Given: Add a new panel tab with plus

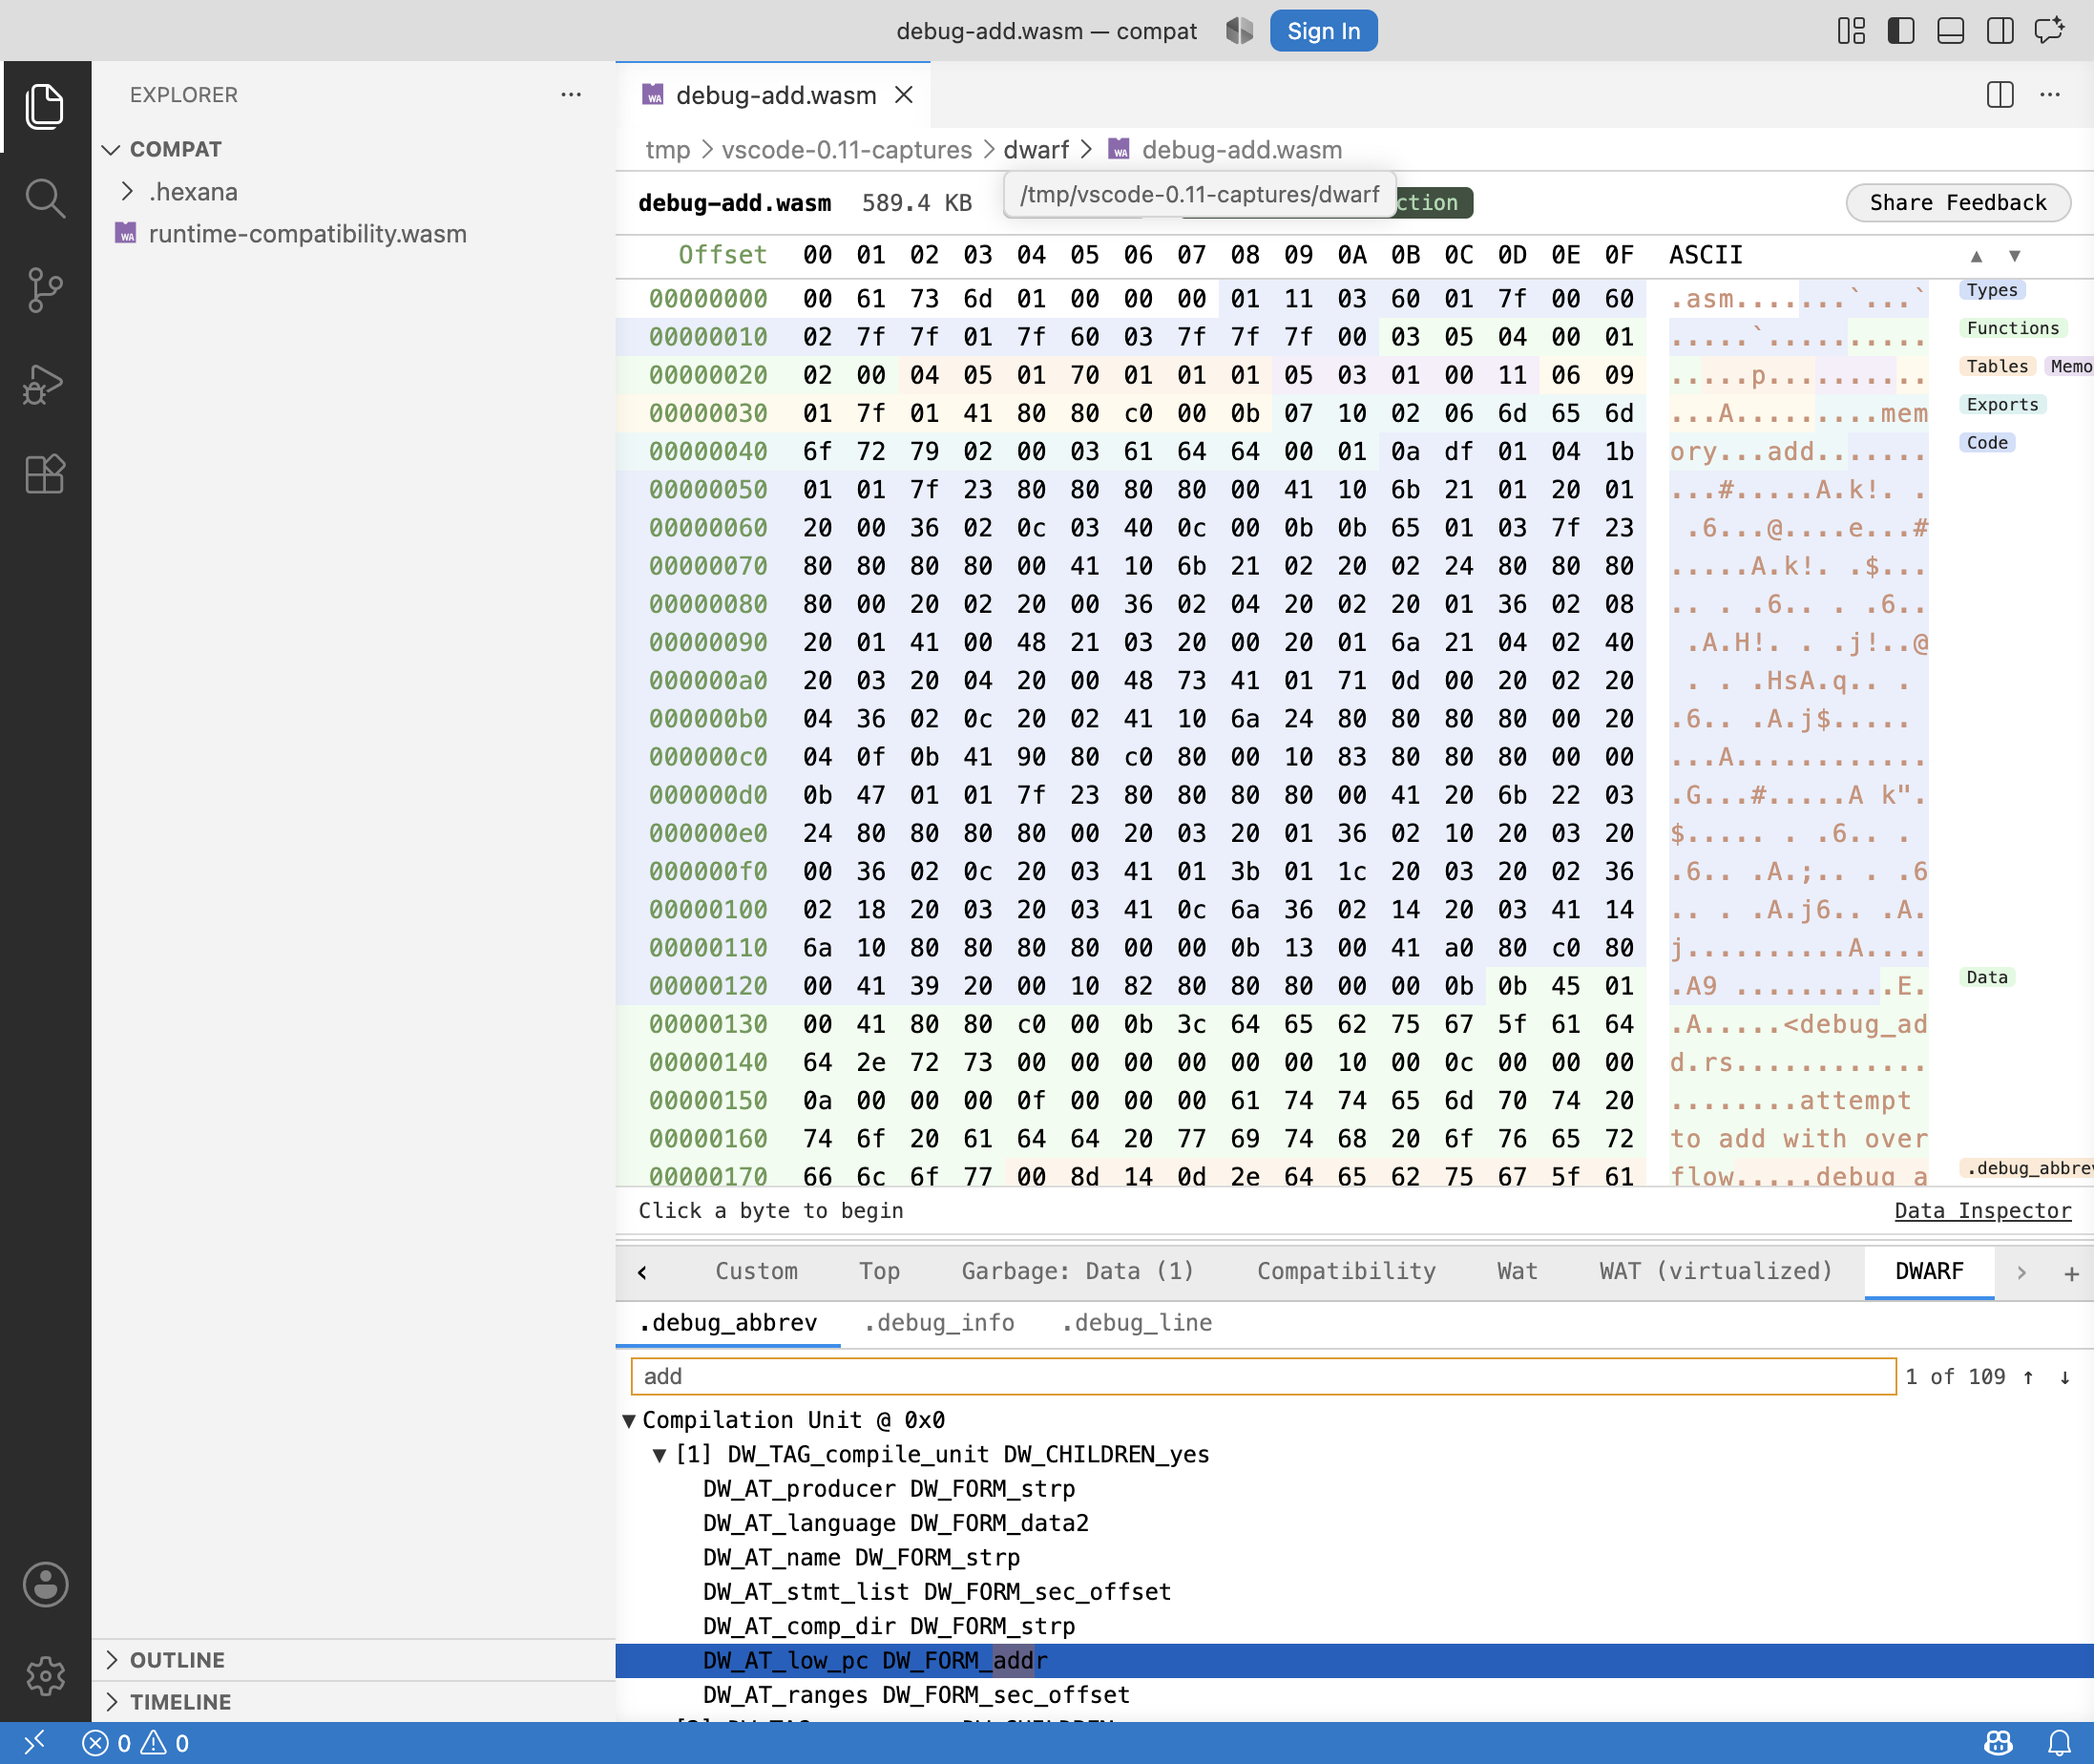Looking at the screenshot, I should pos(2071,1273).
